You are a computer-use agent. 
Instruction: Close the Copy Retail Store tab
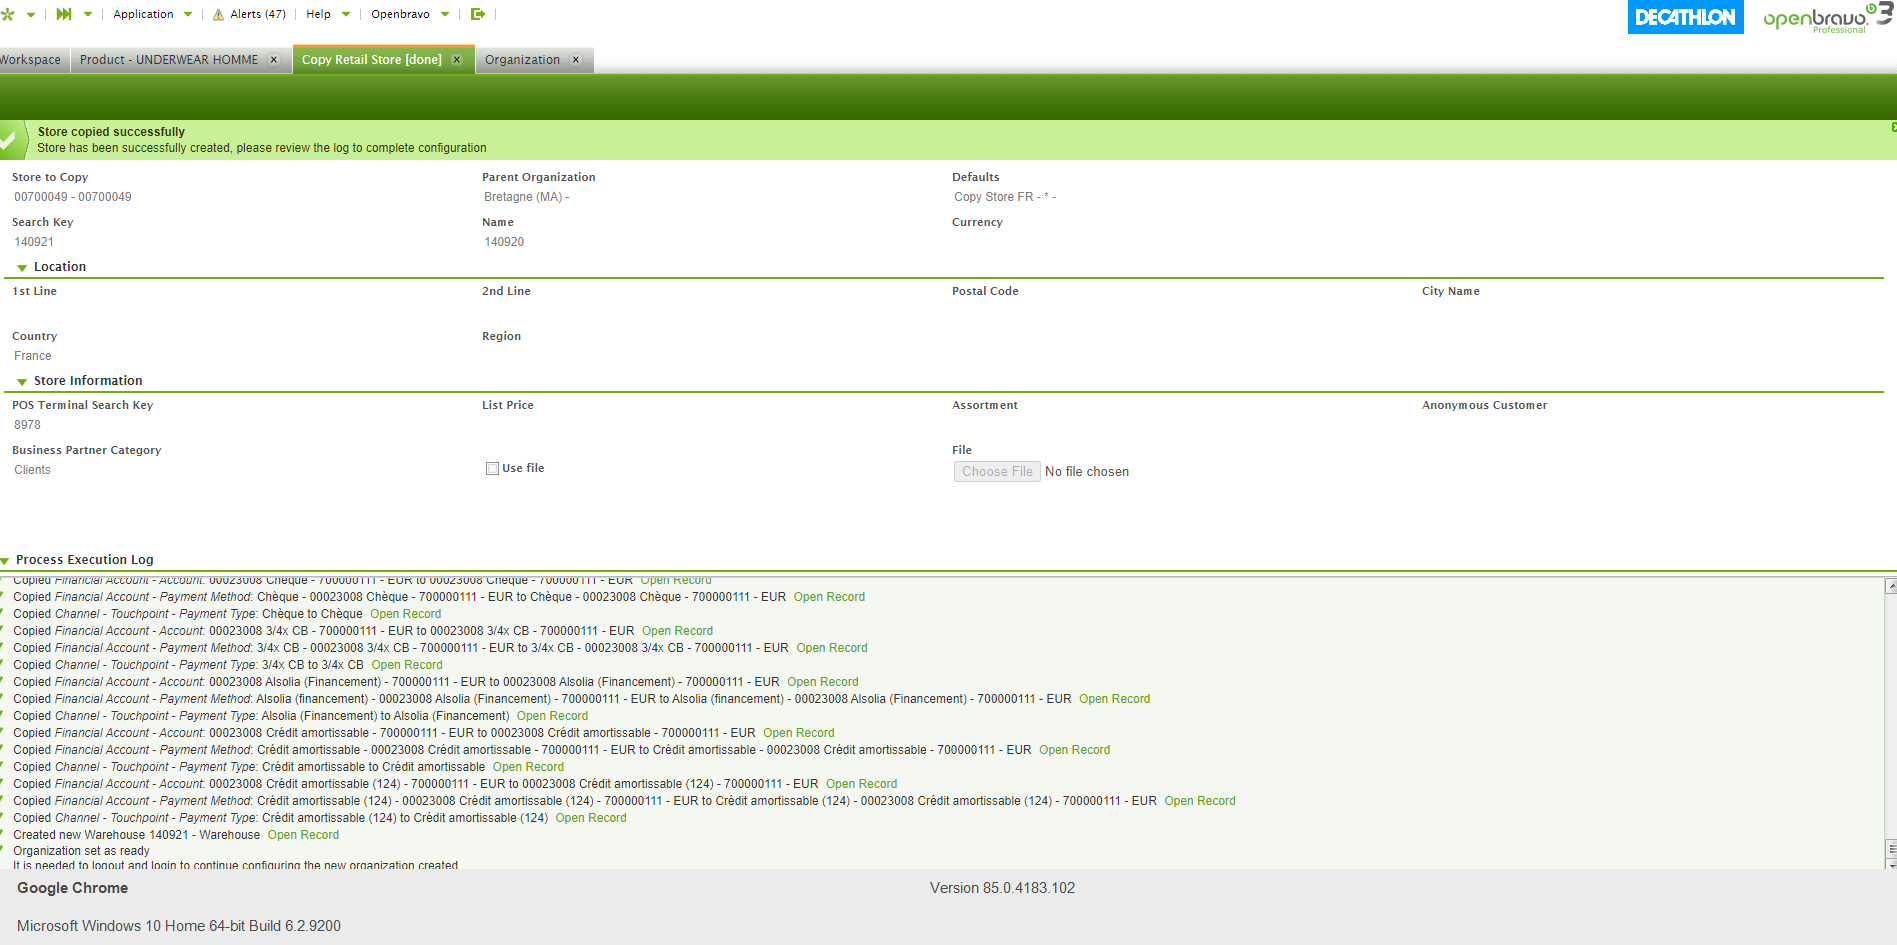pyautogui.click(x=457, y=60)
